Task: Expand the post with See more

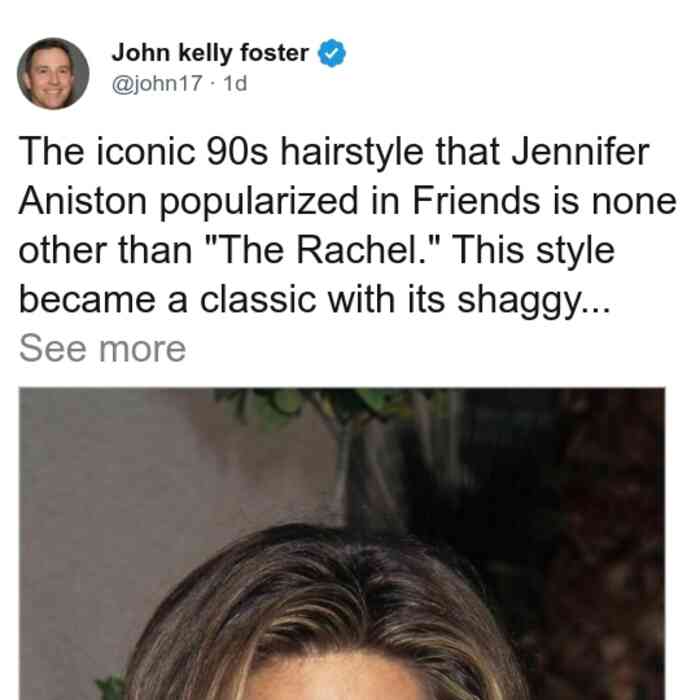Action: point(102,349)
